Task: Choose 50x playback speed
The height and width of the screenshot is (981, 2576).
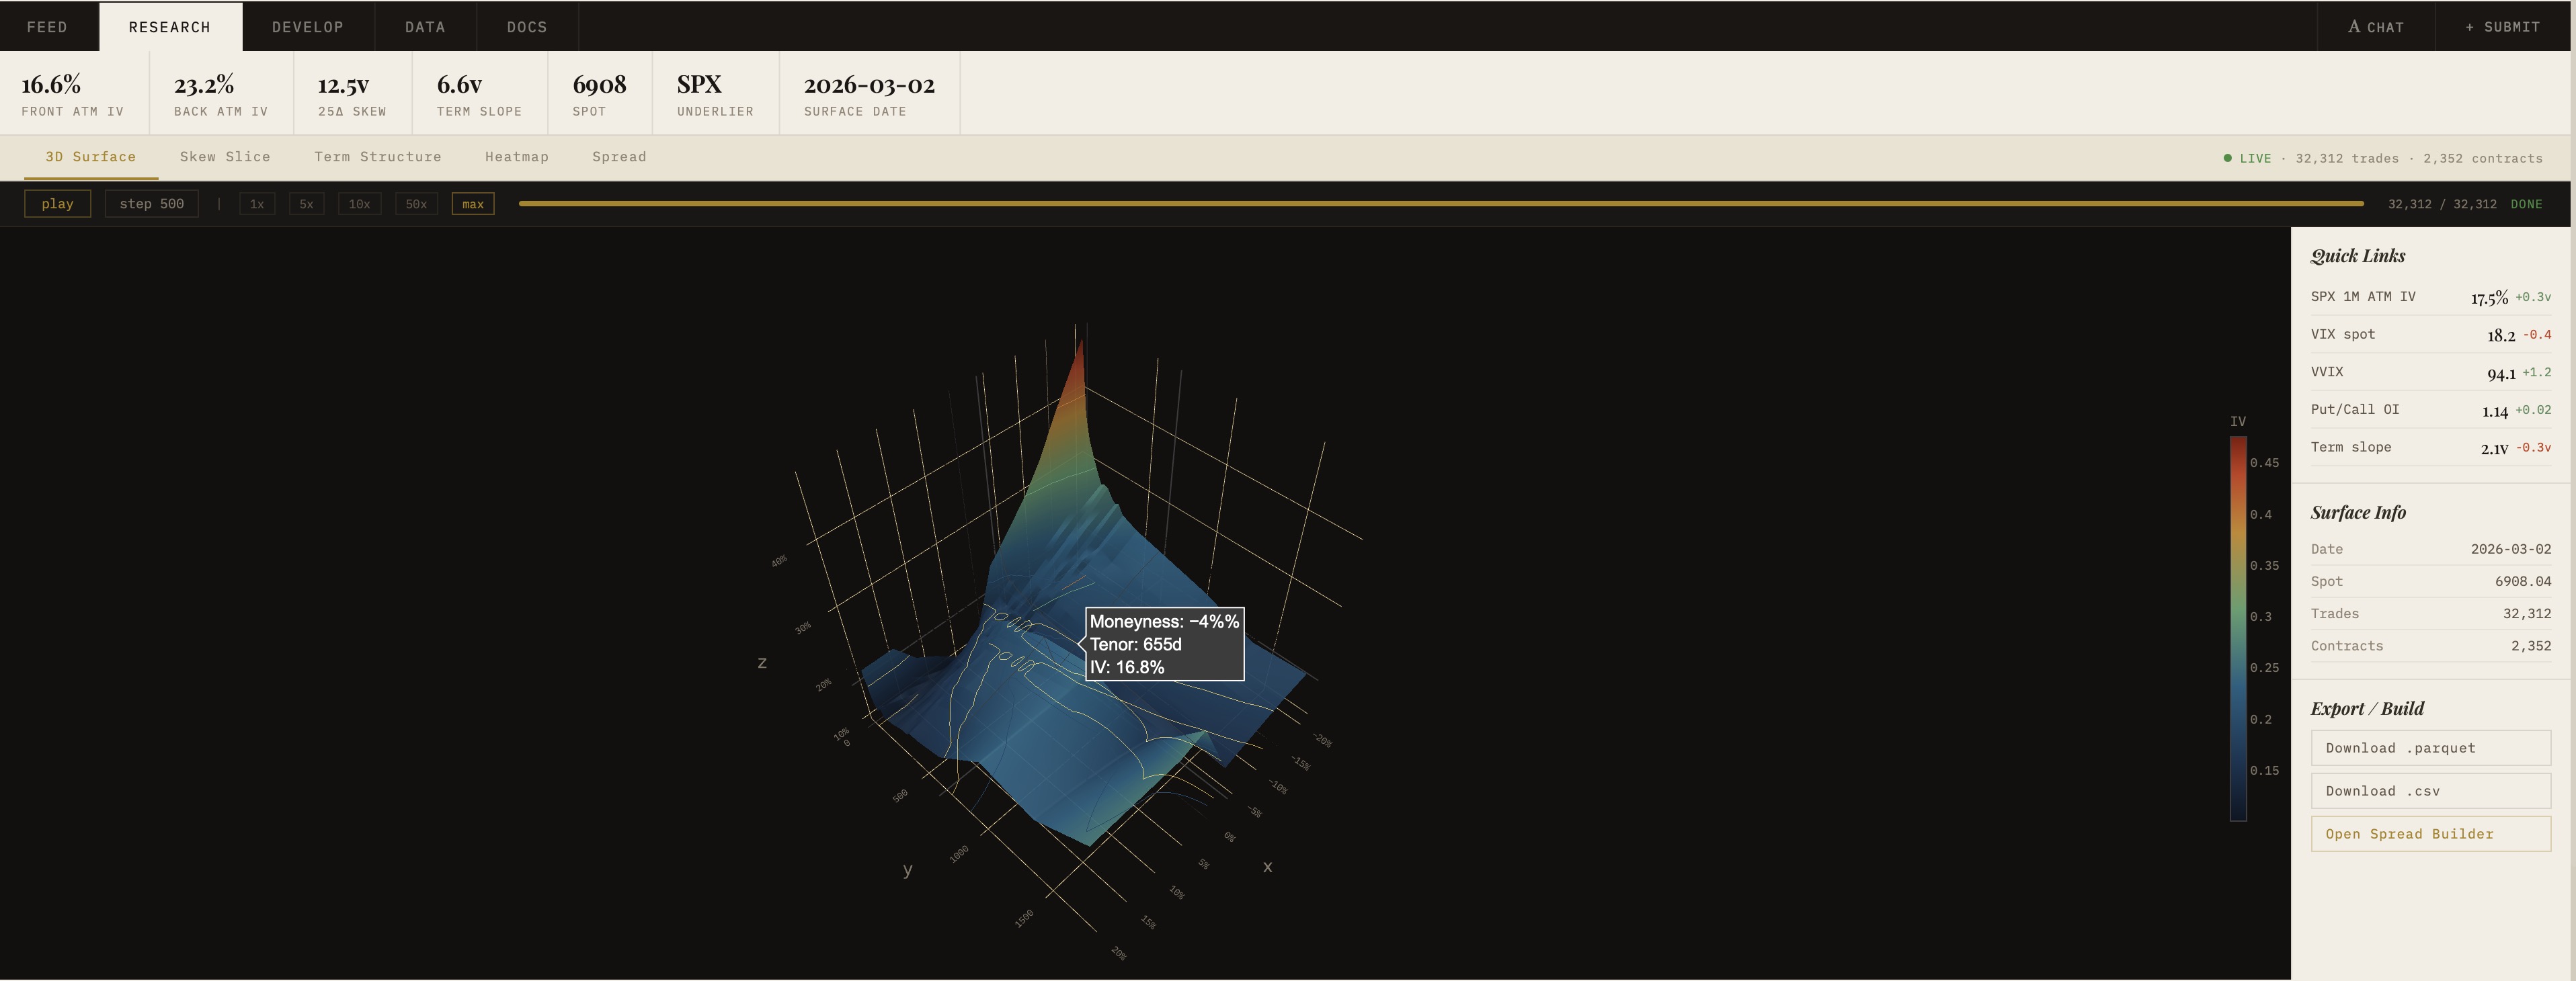Action: point(416,204)
